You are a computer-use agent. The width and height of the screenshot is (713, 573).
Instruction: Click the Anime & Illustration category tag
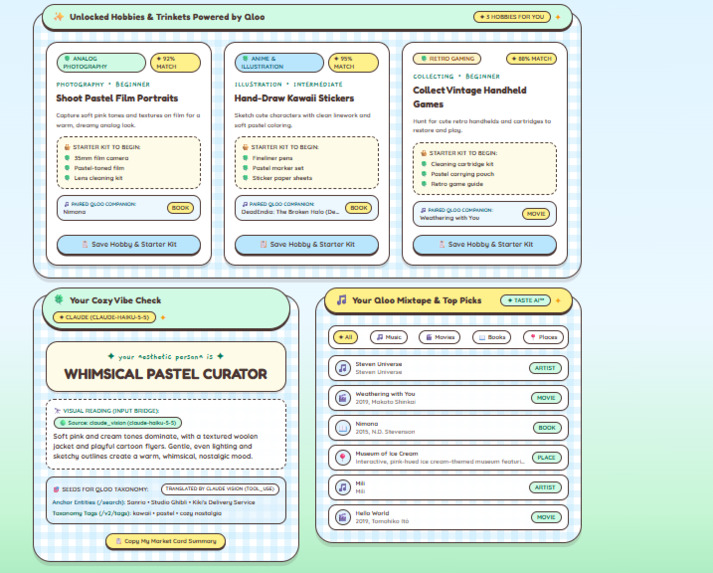click(279, 63)
